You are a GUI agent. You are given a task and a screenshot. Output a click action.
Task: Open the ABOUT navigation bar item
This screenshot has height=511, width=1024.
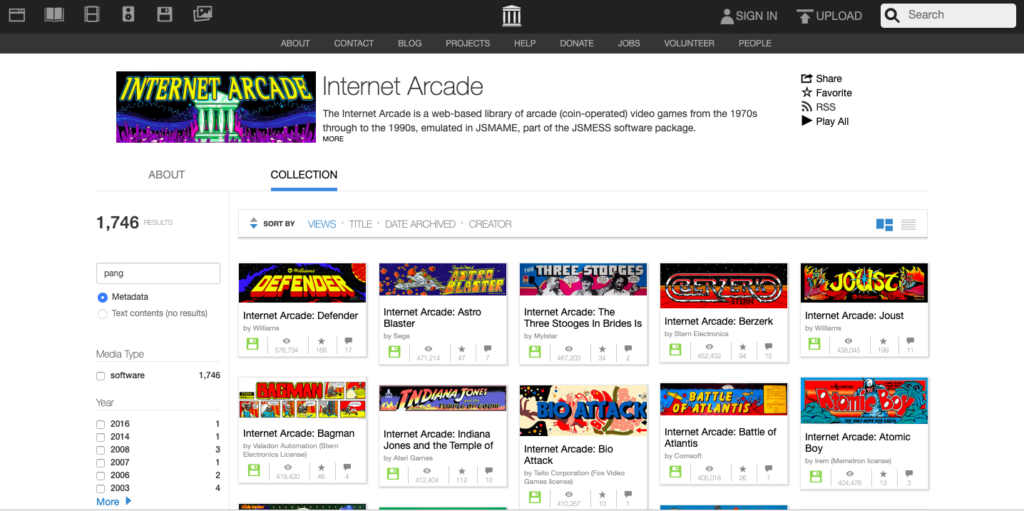[295, 43]
